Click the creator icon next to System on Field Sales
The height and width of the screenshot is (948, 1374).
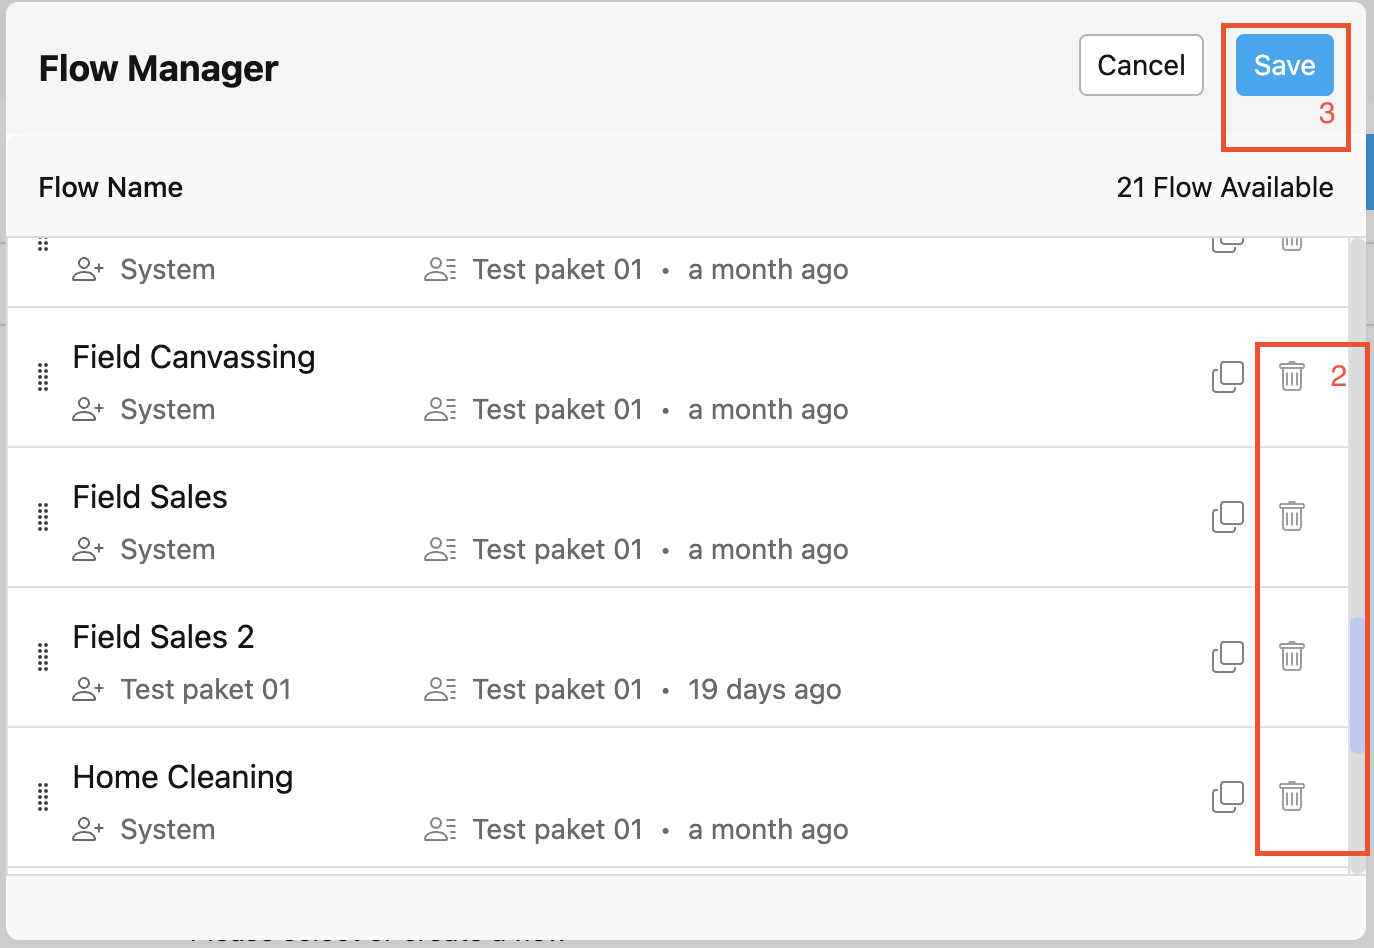click(x=88, y=549)
